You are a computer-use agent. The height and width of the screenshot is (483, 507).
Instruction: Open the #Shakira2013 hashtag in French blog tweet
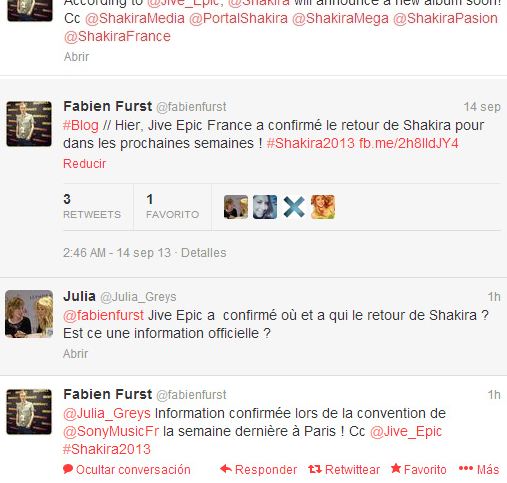pos(311,143)
